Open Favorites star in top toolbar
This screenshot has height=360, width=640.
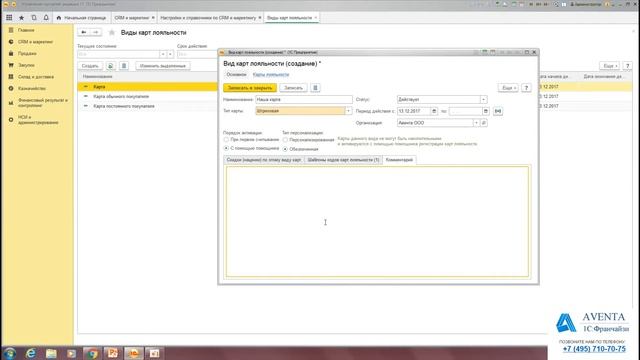coord(21,18)
